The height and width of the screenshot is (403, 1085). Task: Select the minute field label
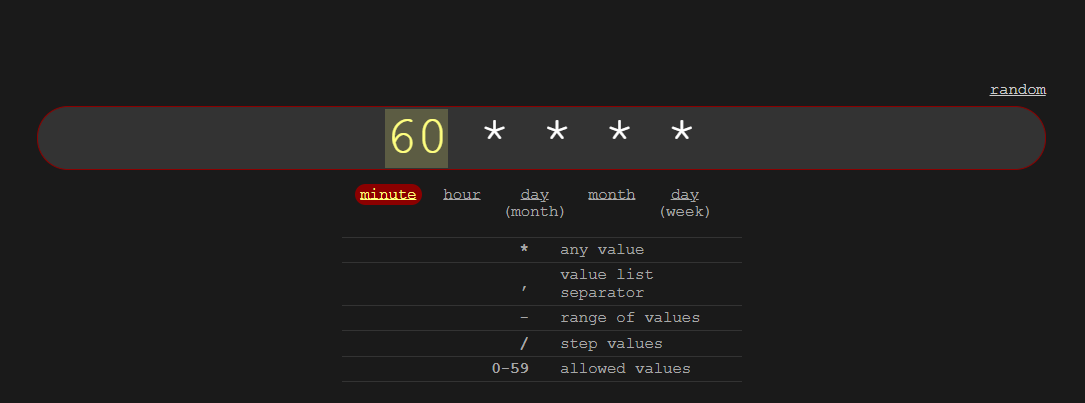coord(388,195)
